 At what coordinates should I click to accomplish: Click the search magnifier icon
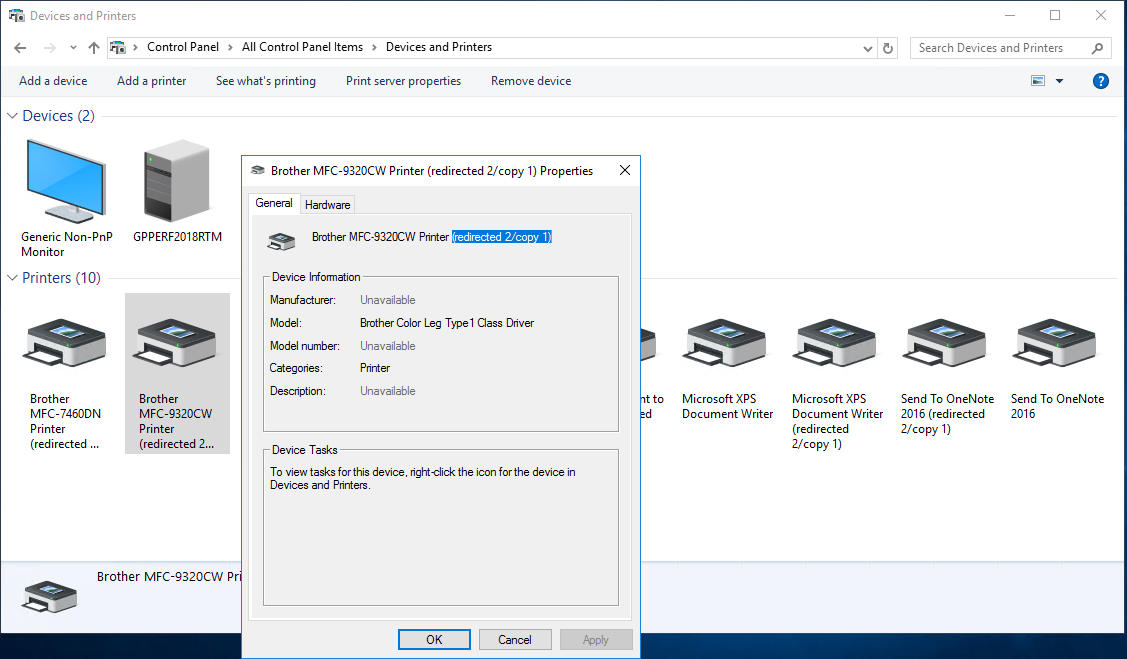point(1097,48)
